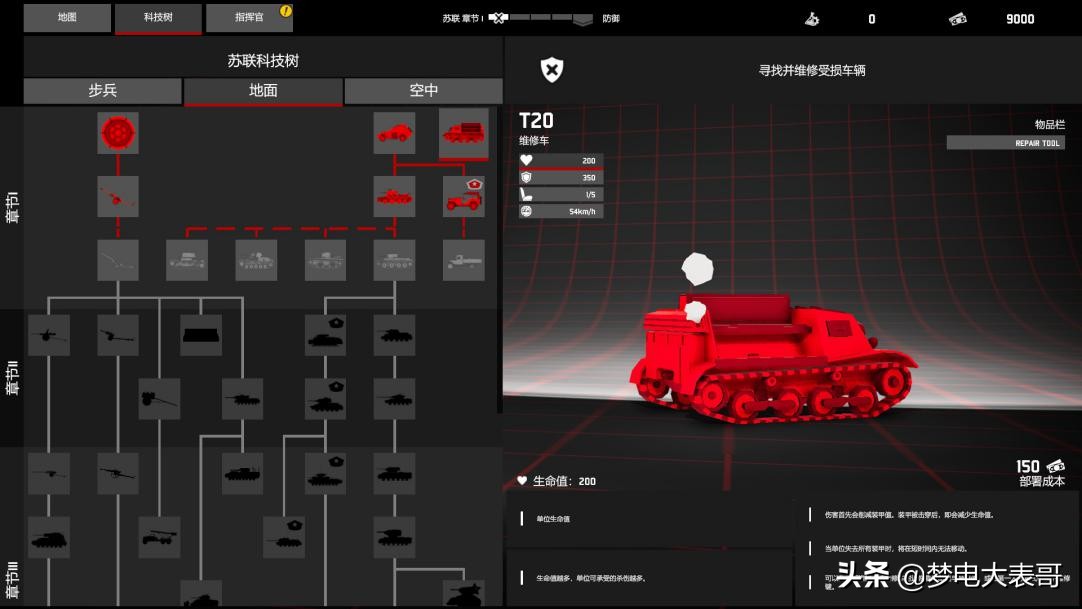
Task: Choose the partly cut star-marked unit at tree's bottom right
Action: pyautogui.click(x=464, y=593)
